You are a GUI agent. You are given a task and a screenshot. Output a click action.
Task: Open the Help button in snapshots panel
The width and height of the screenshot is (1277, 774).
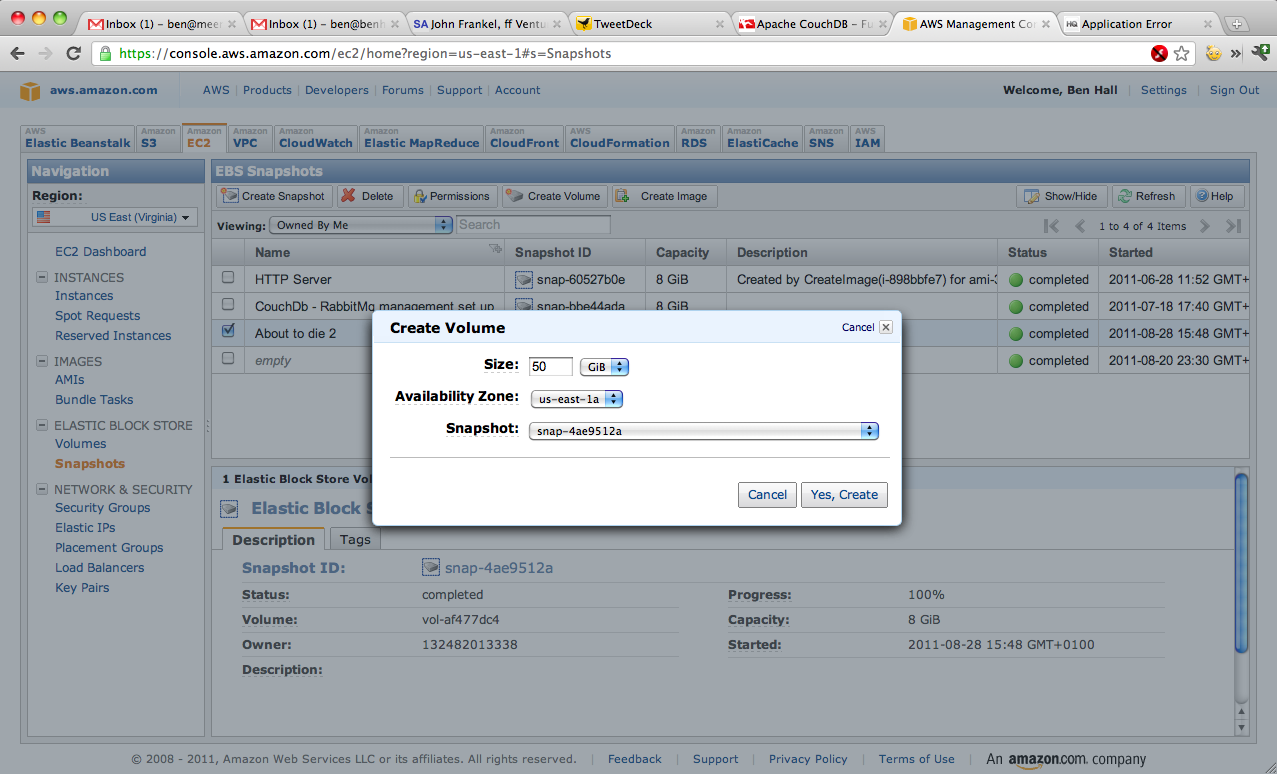tap(1215, 196)
